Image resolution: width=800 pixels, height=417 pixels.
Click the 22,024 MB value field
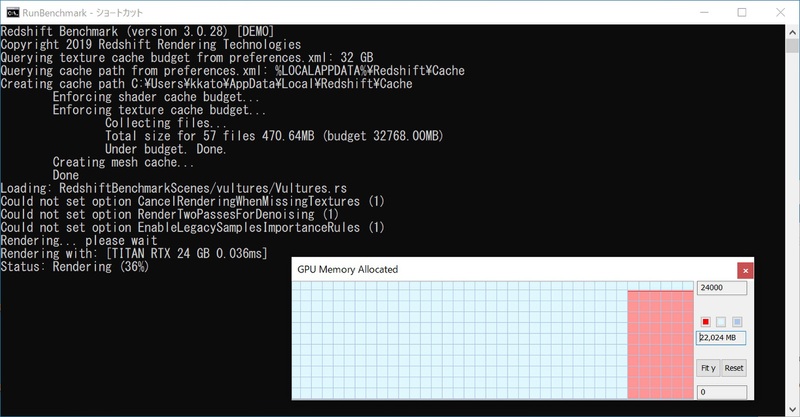[721, 338]
